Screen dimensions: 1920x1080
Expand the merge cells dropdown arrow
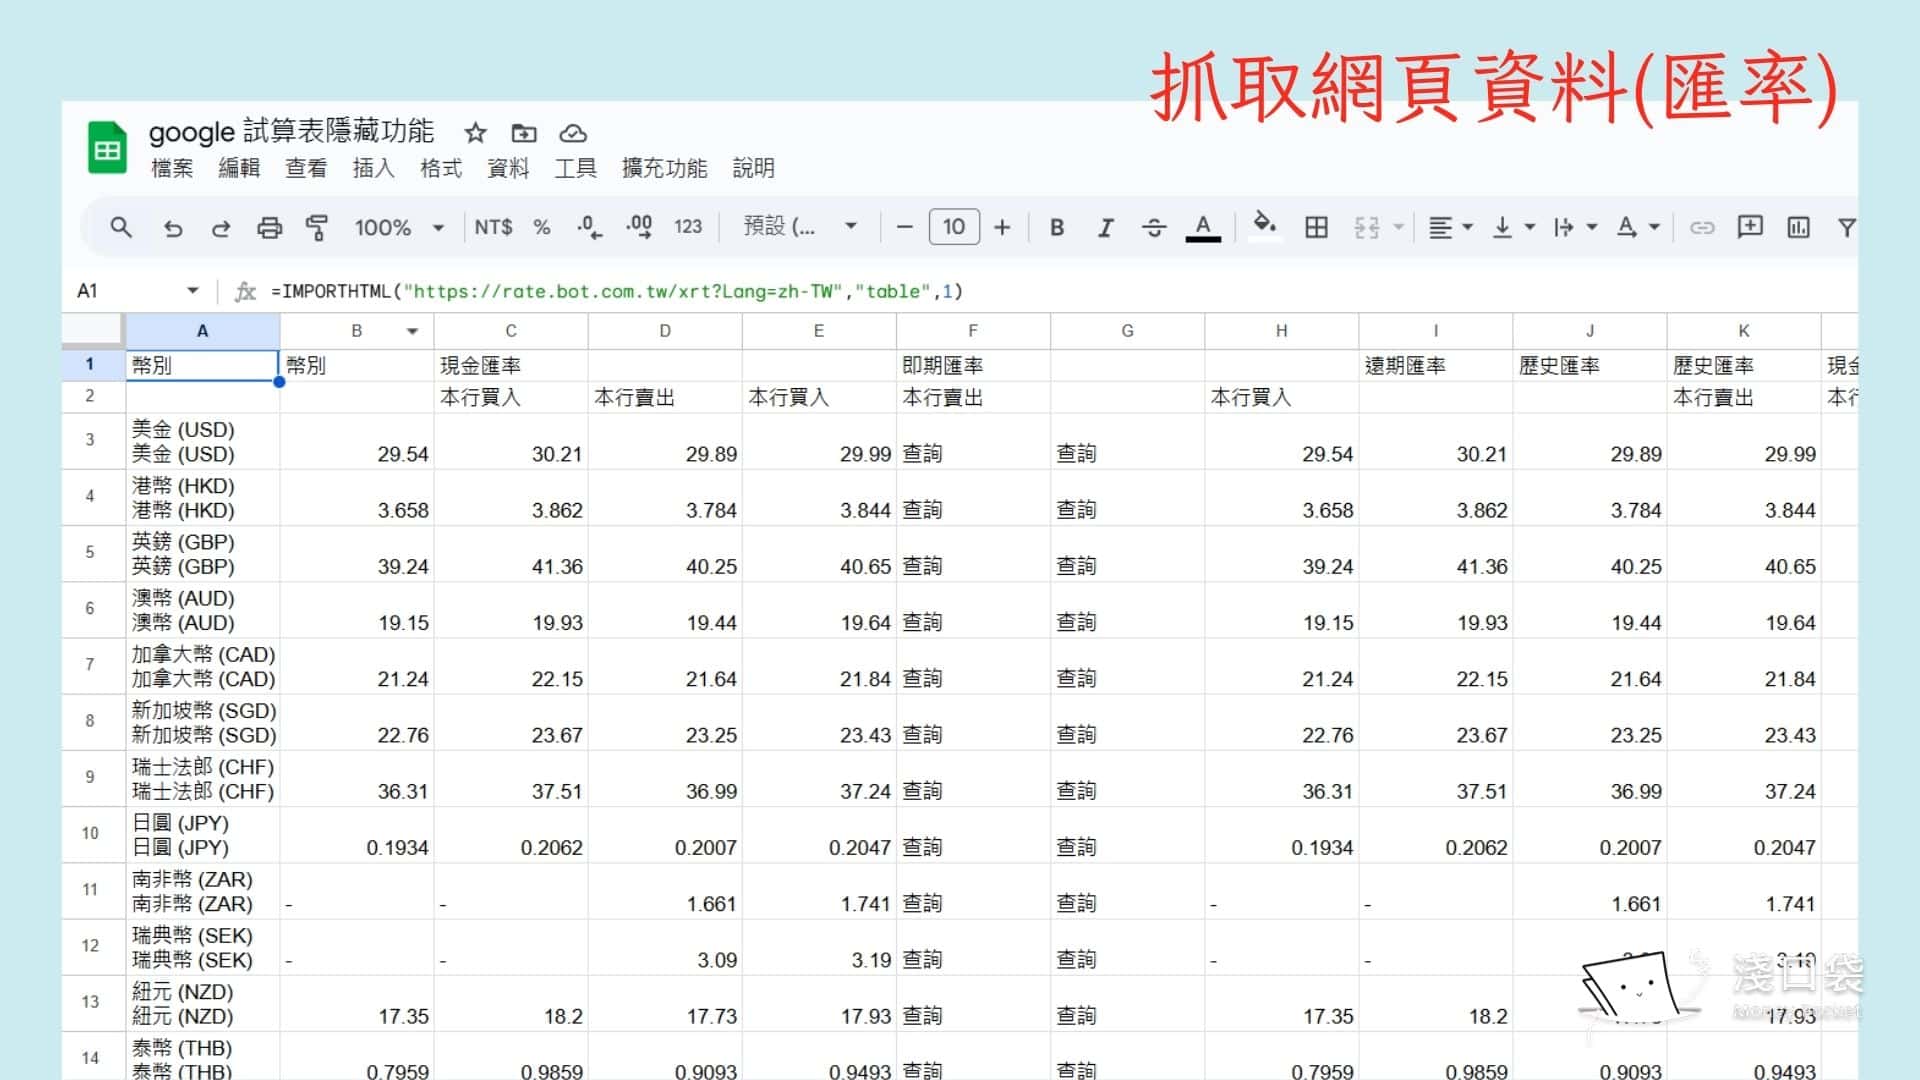pos(1398,228)
